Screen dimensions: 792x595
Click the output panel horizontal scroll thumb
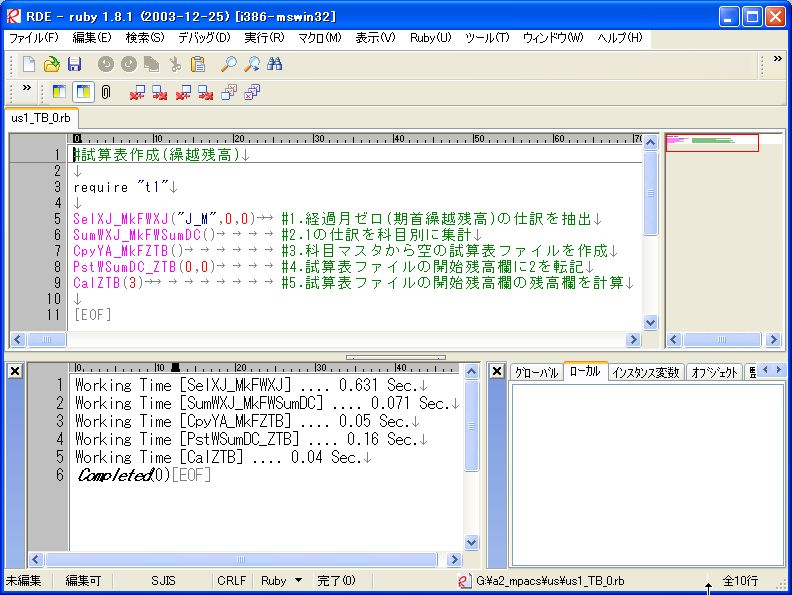[x=241, y=559]
